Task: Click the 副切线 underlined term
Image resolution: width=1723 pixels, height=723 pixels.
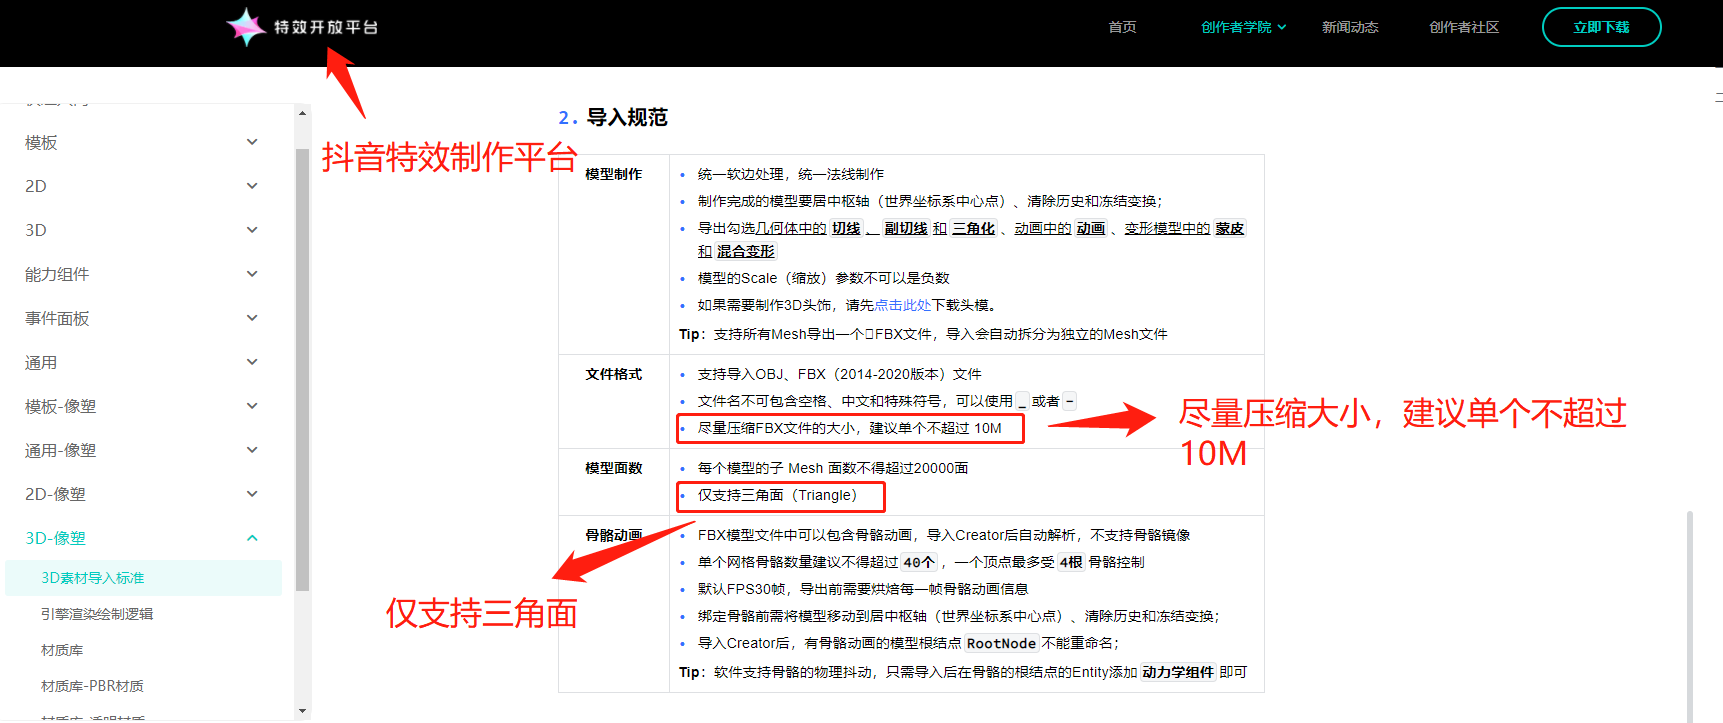Action: 906,228
